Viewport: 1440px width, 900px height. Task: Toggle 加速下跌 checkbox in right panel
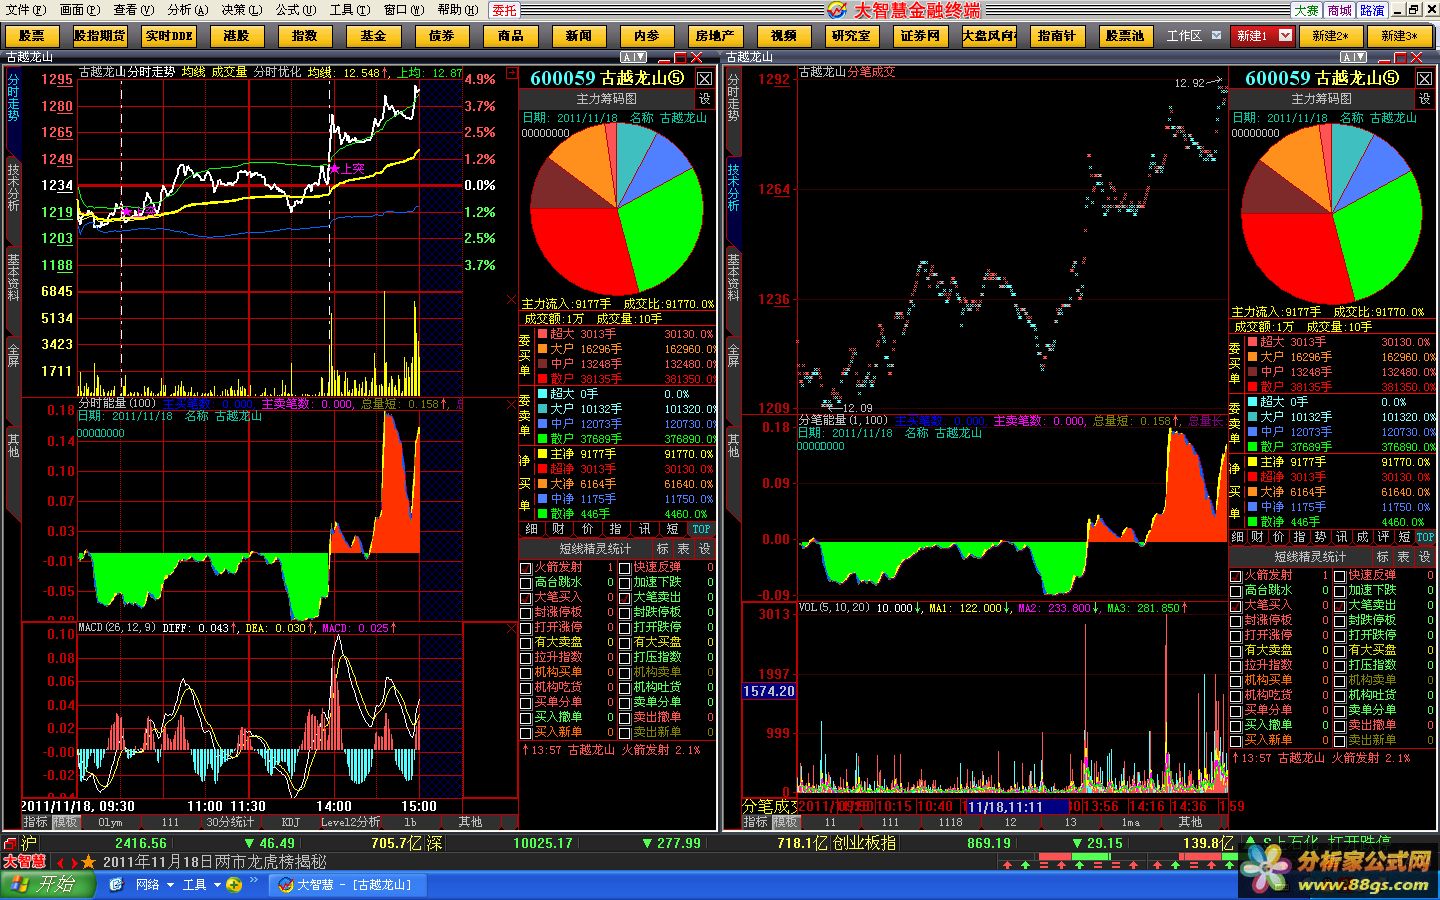click(1340, 591)
